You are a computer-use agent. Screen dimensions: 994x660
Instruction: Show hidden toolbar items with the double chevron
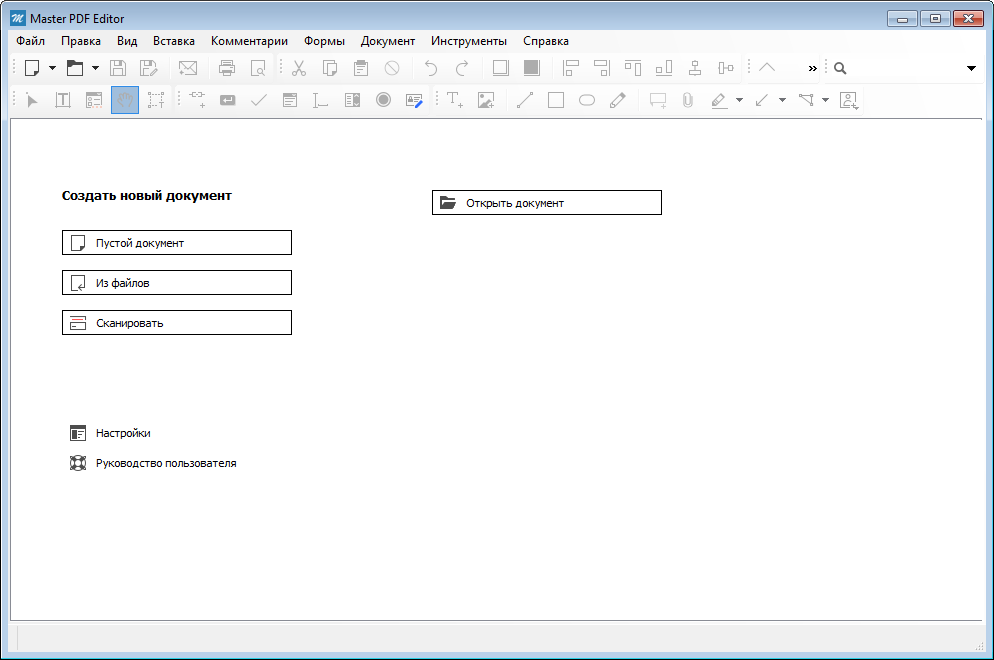pyautogui.click(x=812, y=68)
